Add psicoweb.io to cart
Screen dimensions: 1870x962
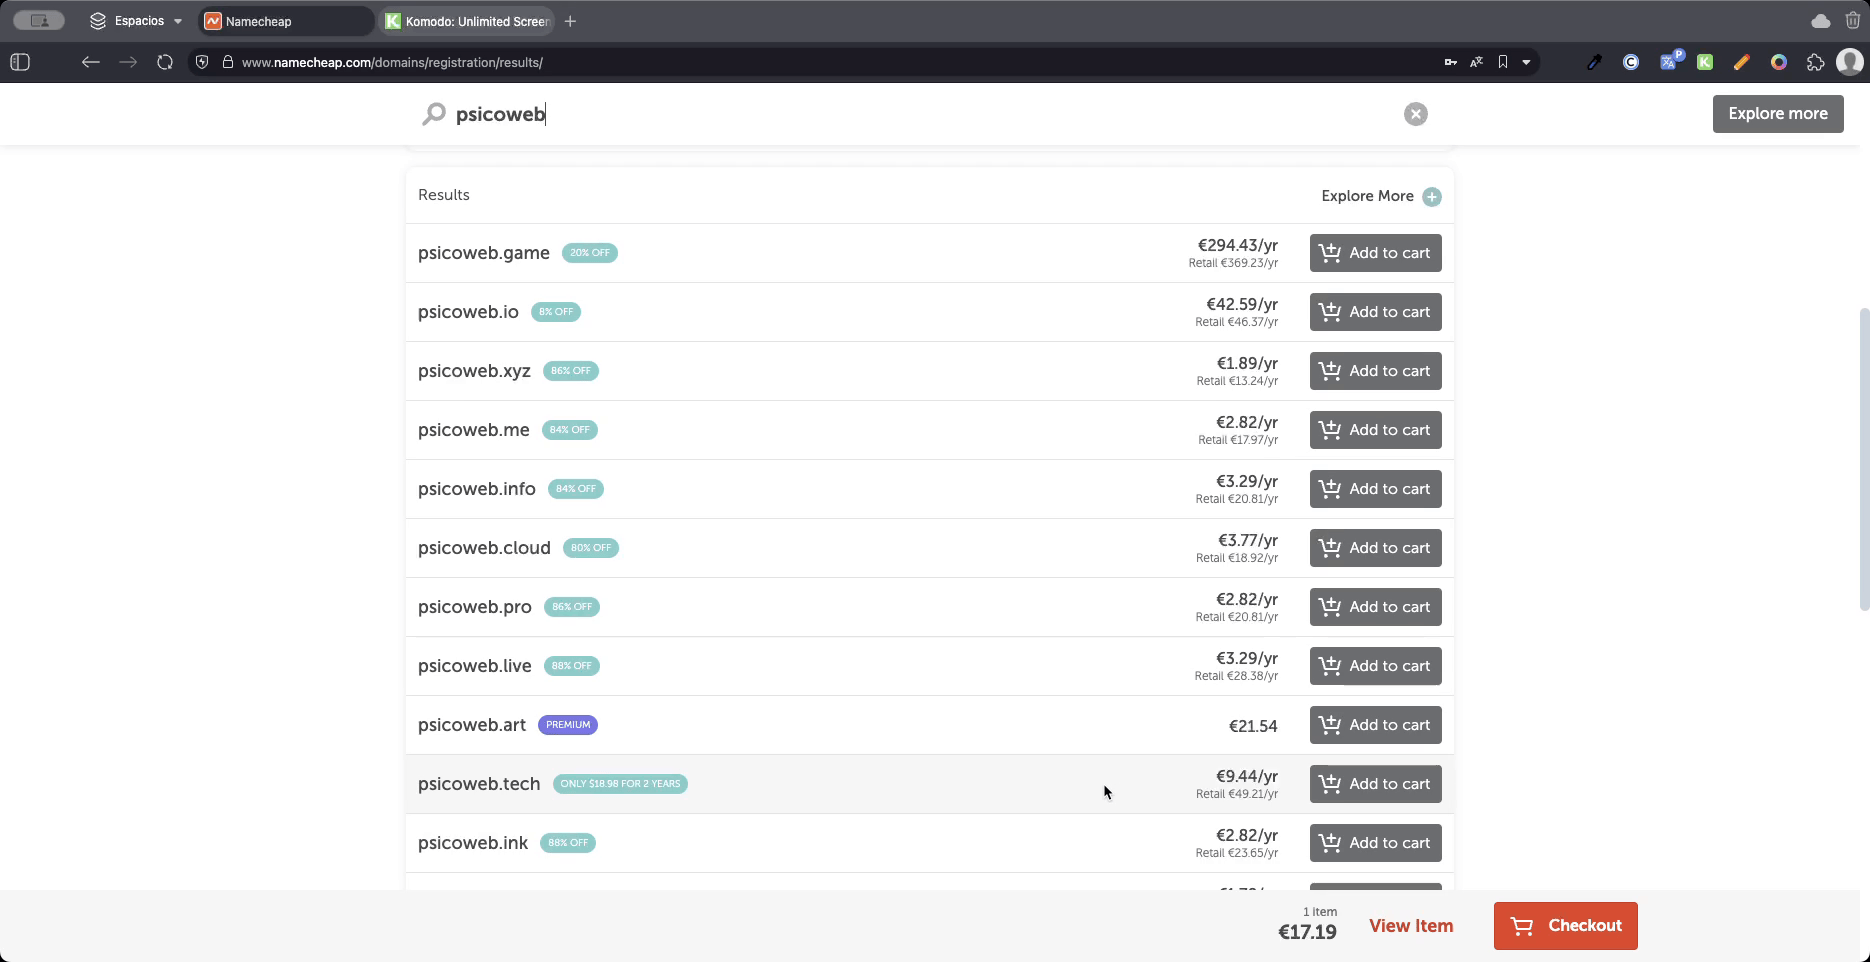pos(1375,312)
